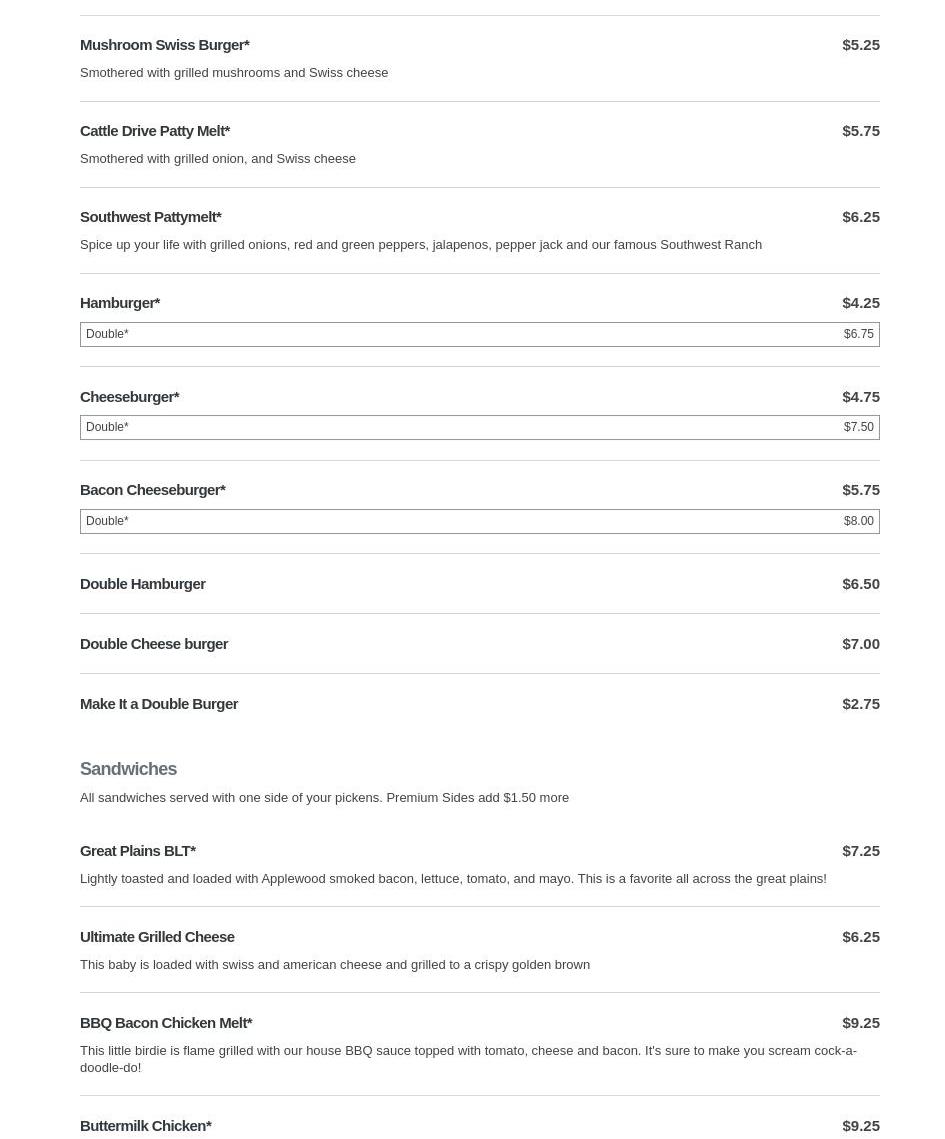
Task: Click the BBQ Bacon Chicken Melt title
Action: (x=166, y=1023)
